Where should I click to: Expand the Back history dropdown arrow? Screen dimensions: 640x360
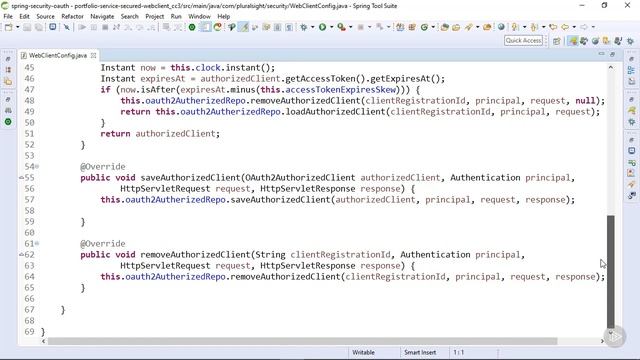[574, 27]
